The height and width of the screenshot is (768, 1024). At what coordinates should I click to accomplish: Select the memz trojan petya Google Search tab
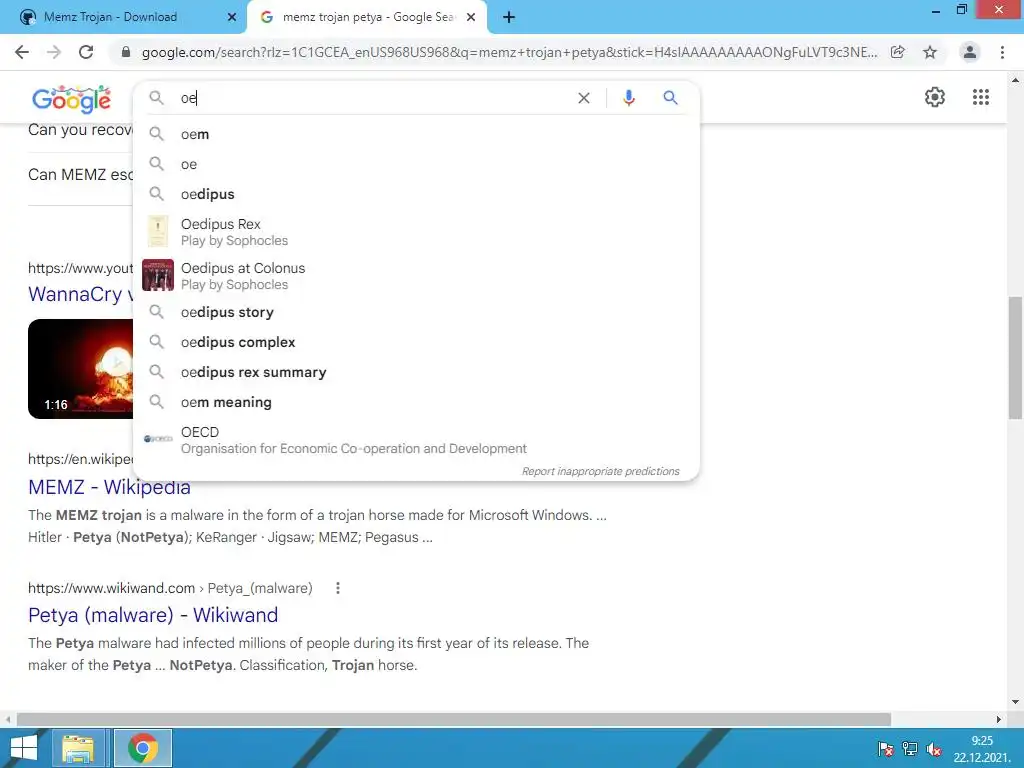366,17
